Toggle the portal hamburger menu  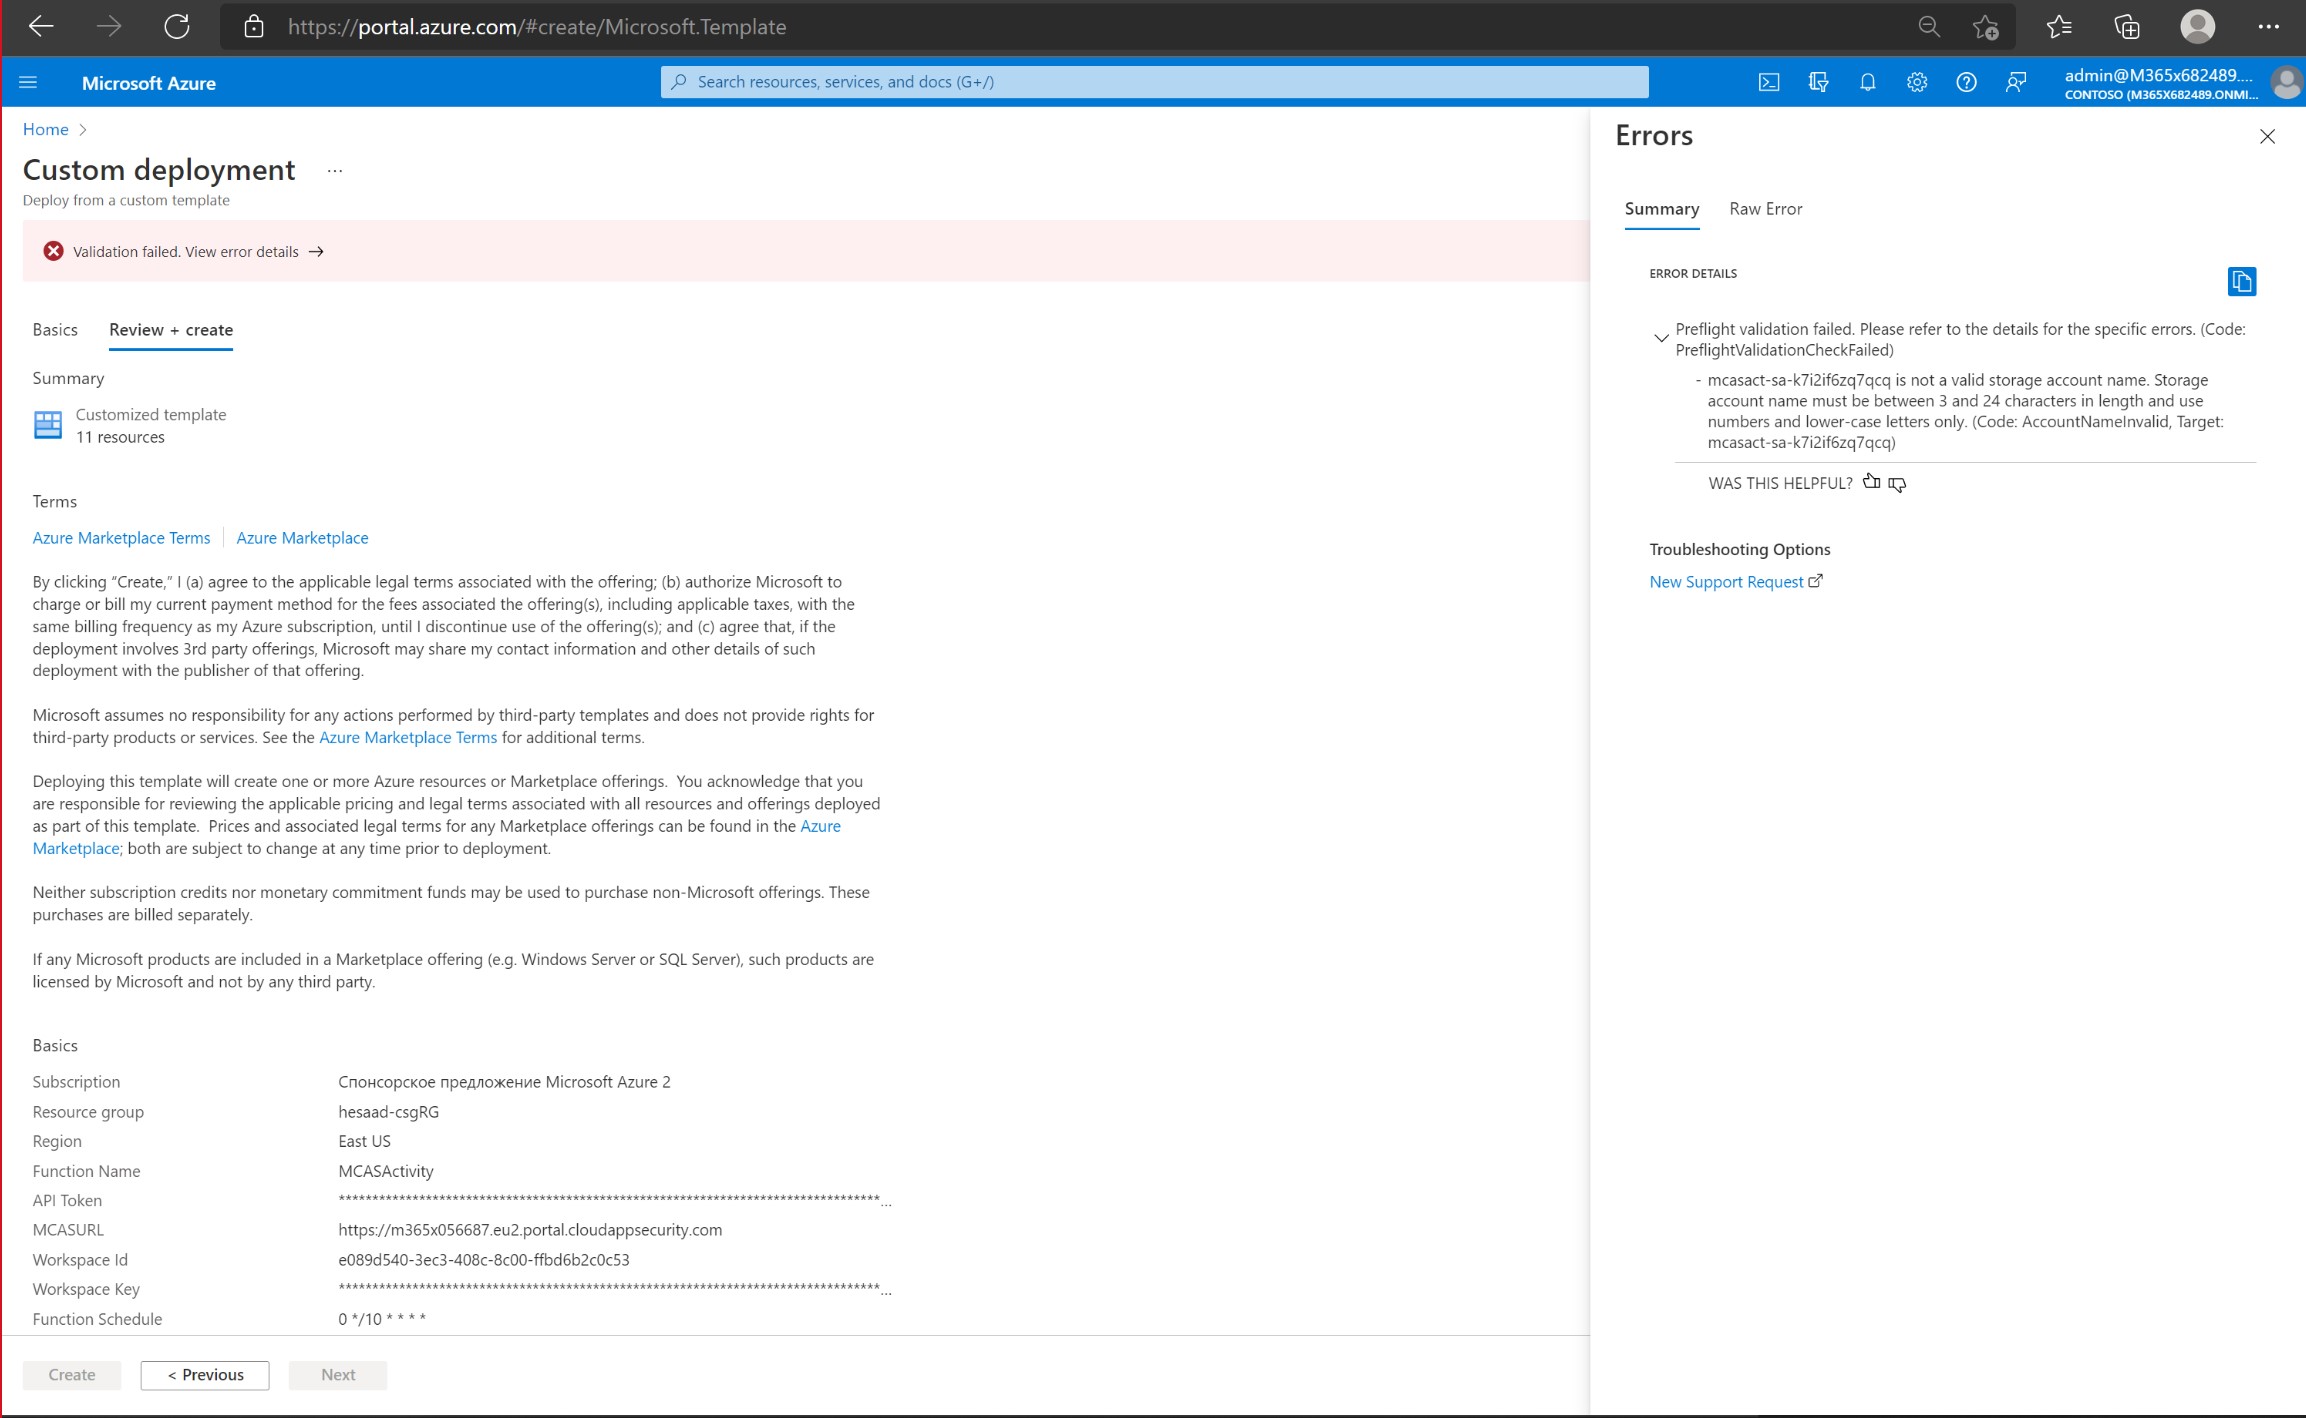[28, 82]
